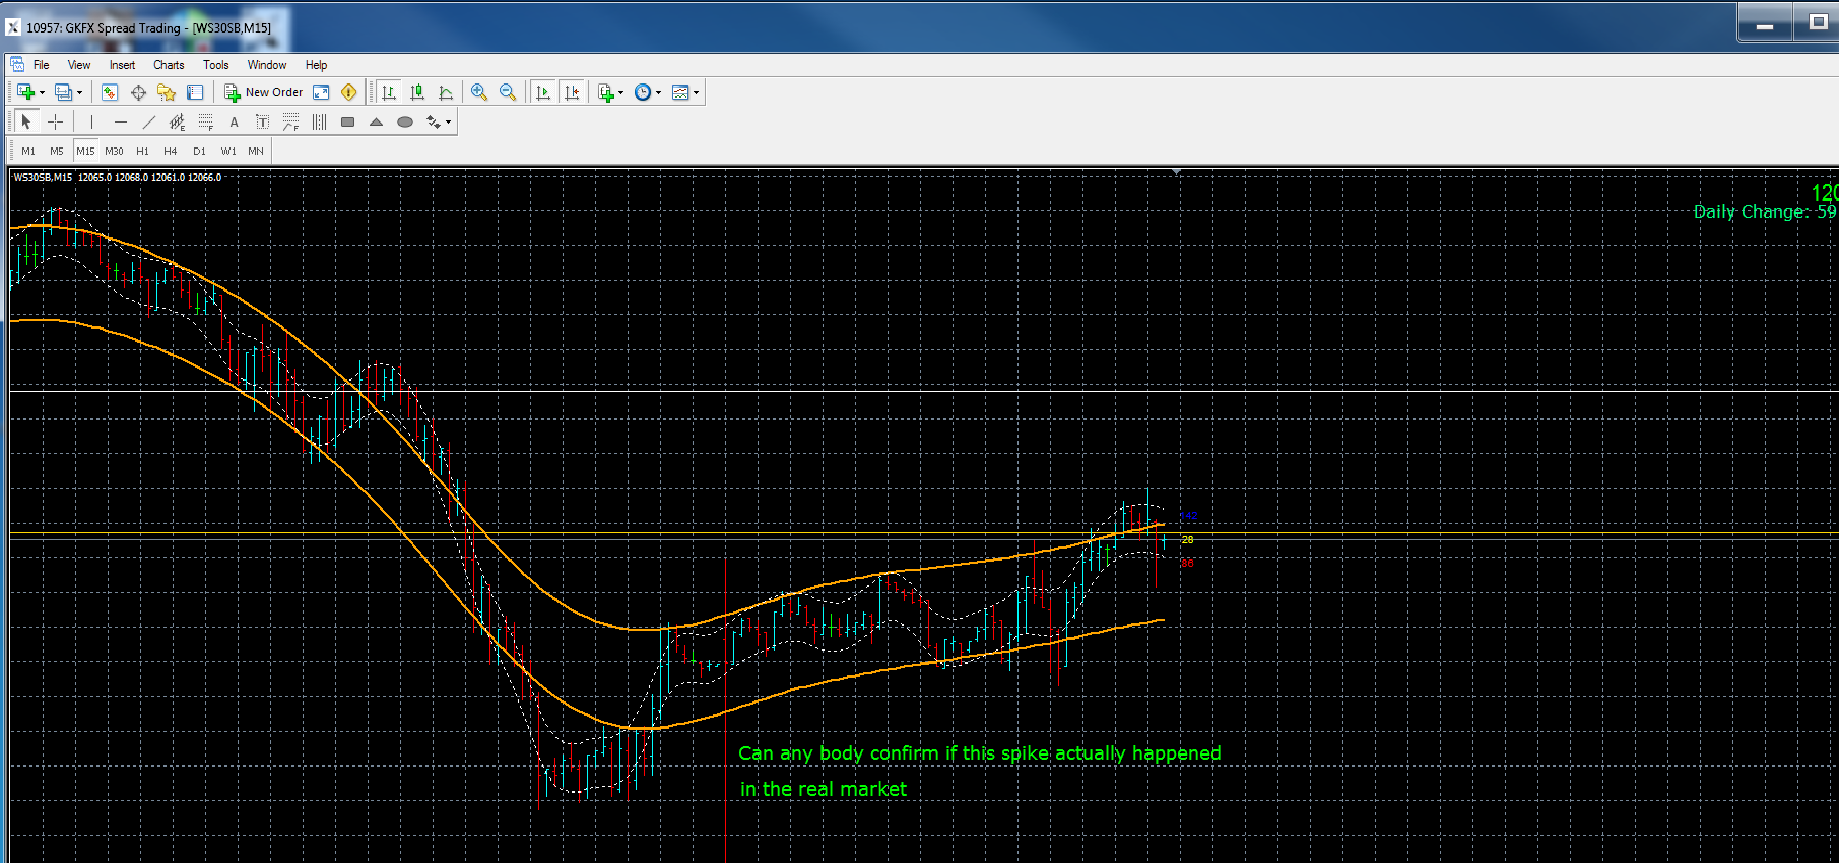Expand the Periods clock dropdown arrow
The width and height of the screenshot is (1839, 863).
click(658, 93)
